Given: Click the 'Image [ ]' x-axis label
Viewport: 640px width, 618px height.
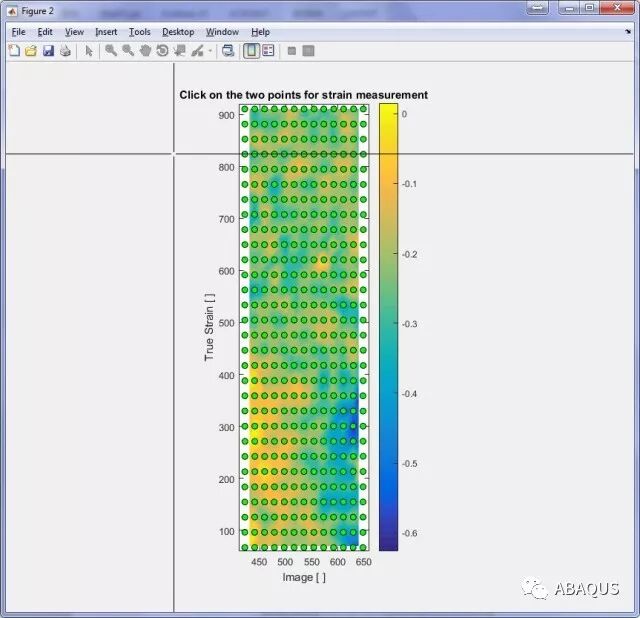Looking at the screenshot, I should click(x=304, y=577).
